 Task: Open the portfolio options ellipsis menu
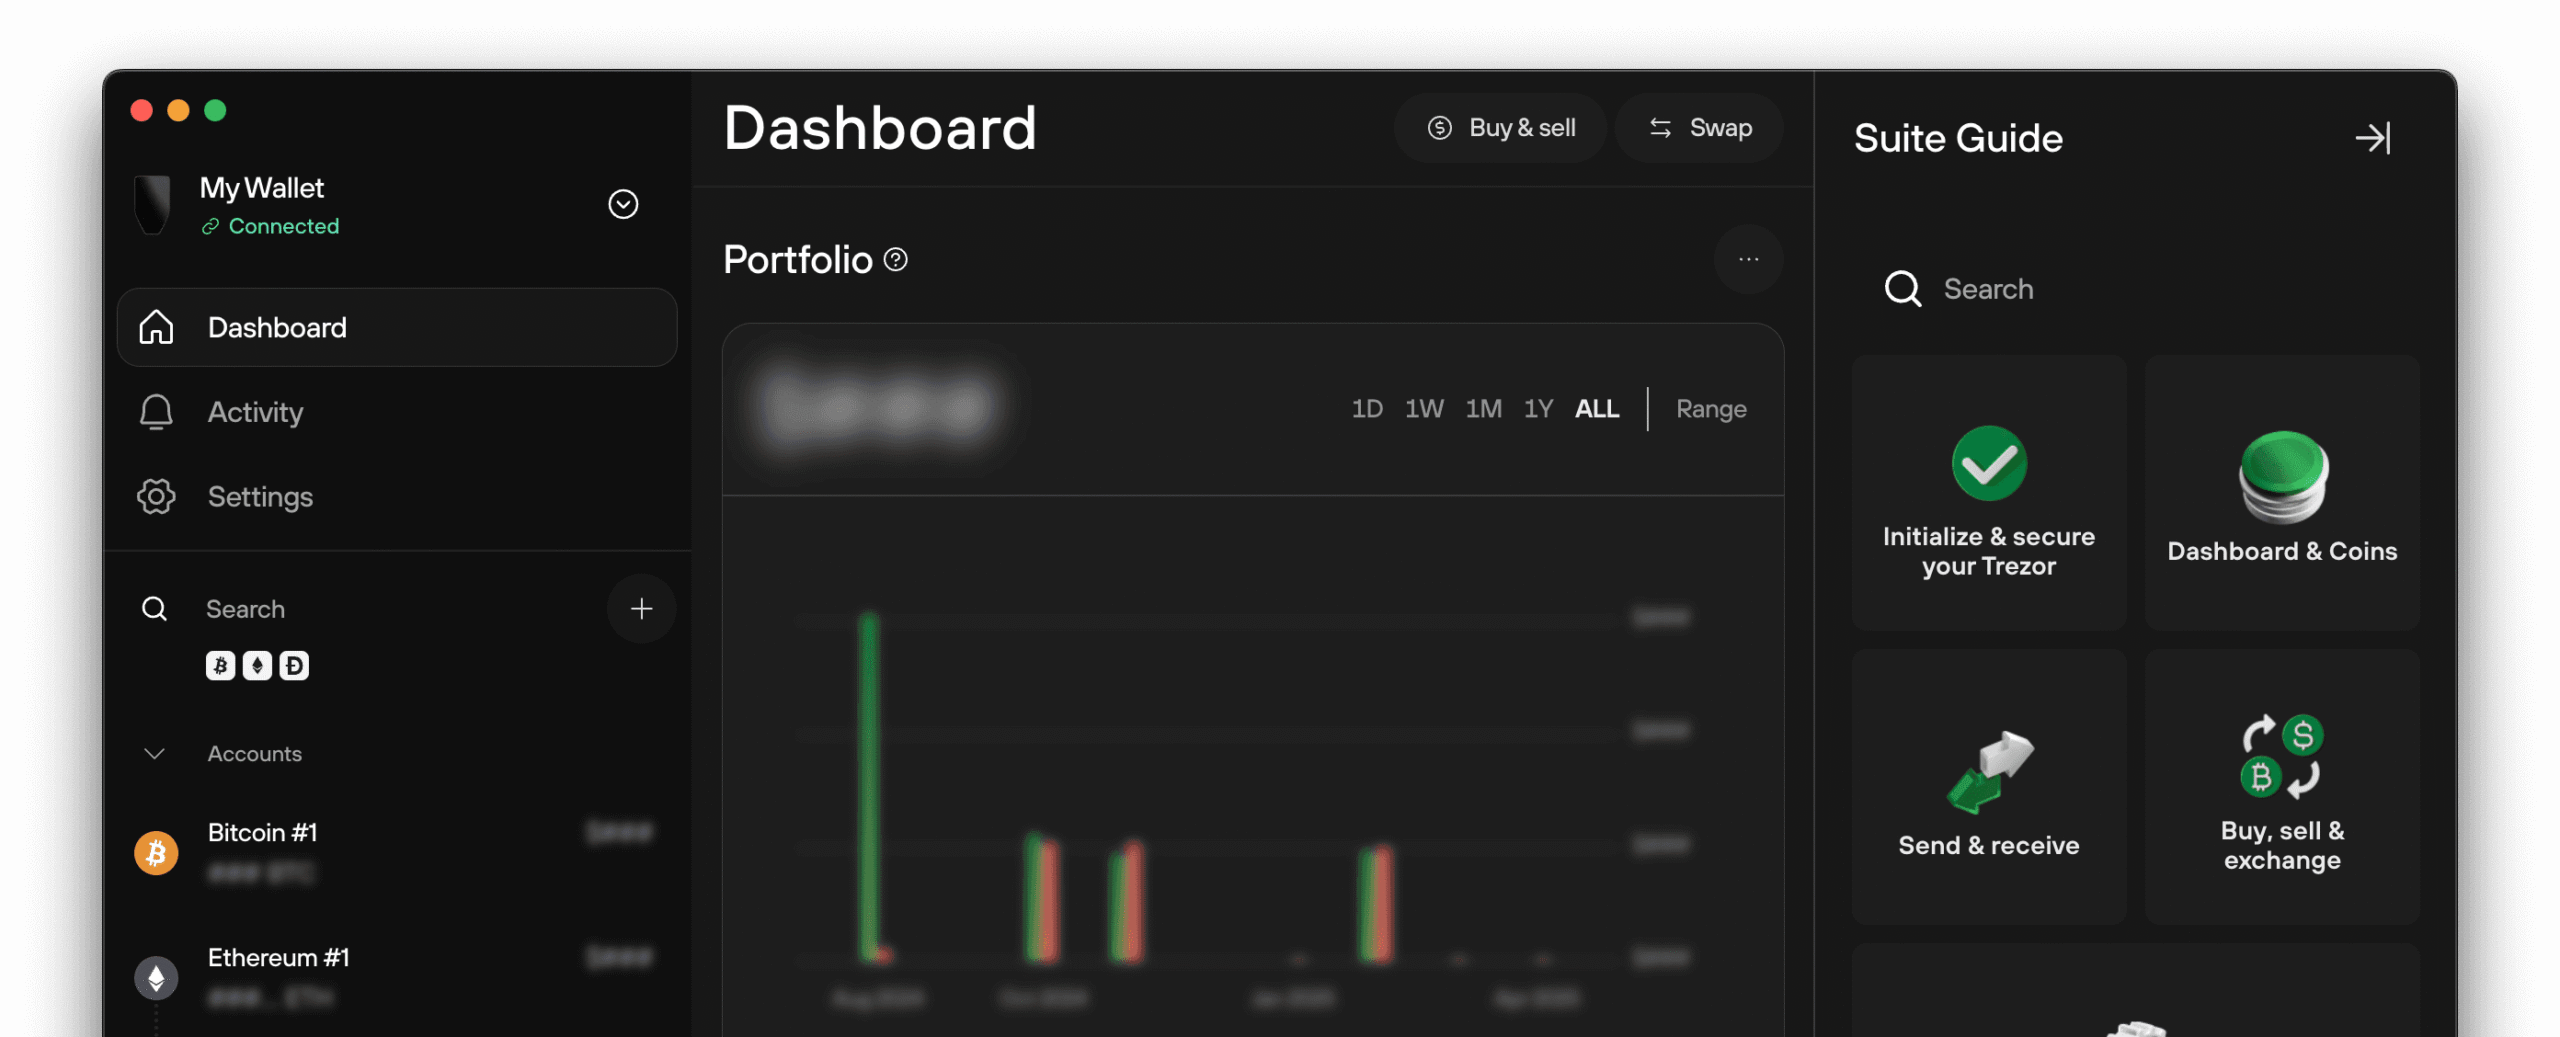click(x=1748, y=259)
